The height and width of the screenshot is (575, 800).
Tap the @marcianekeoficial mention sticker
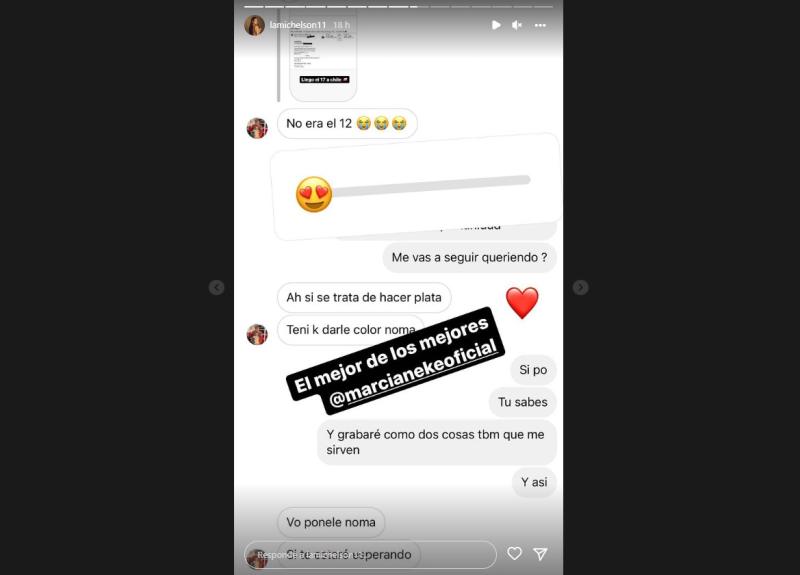(x=396, y=360)
